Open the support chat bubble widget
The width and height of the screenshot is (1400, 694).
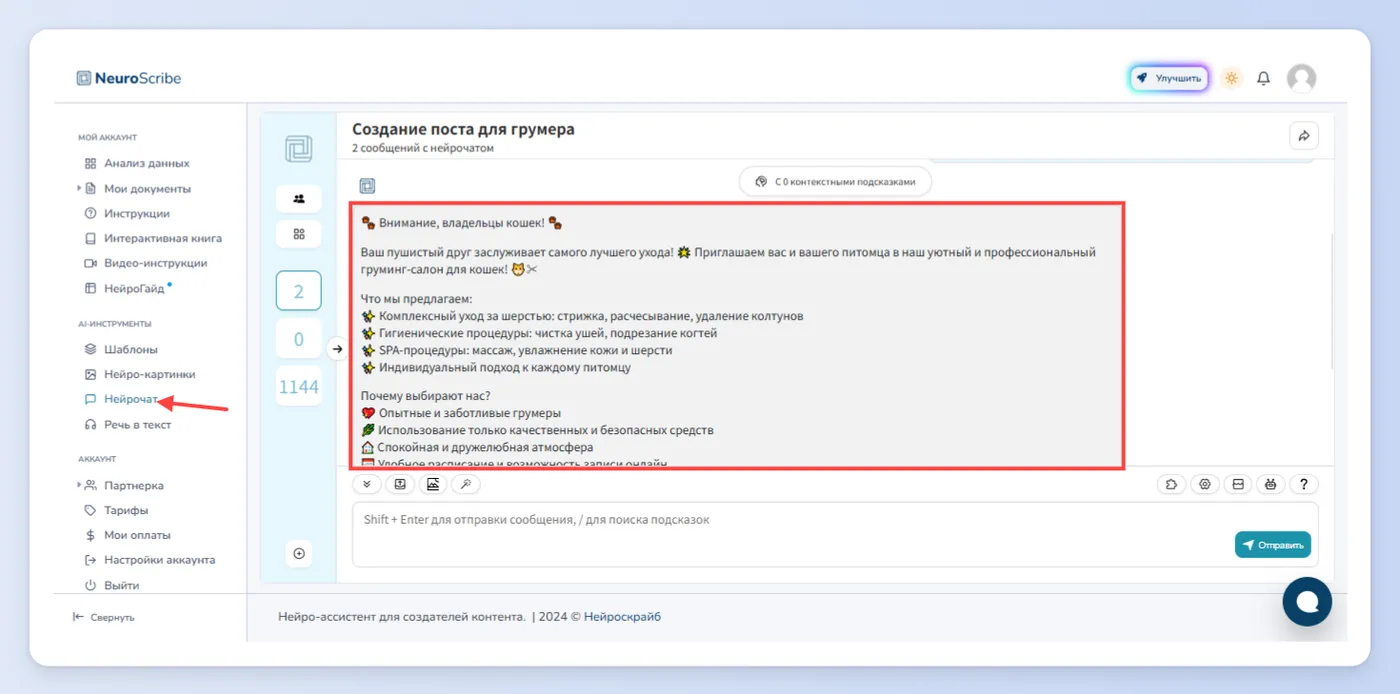point(1307,602)
